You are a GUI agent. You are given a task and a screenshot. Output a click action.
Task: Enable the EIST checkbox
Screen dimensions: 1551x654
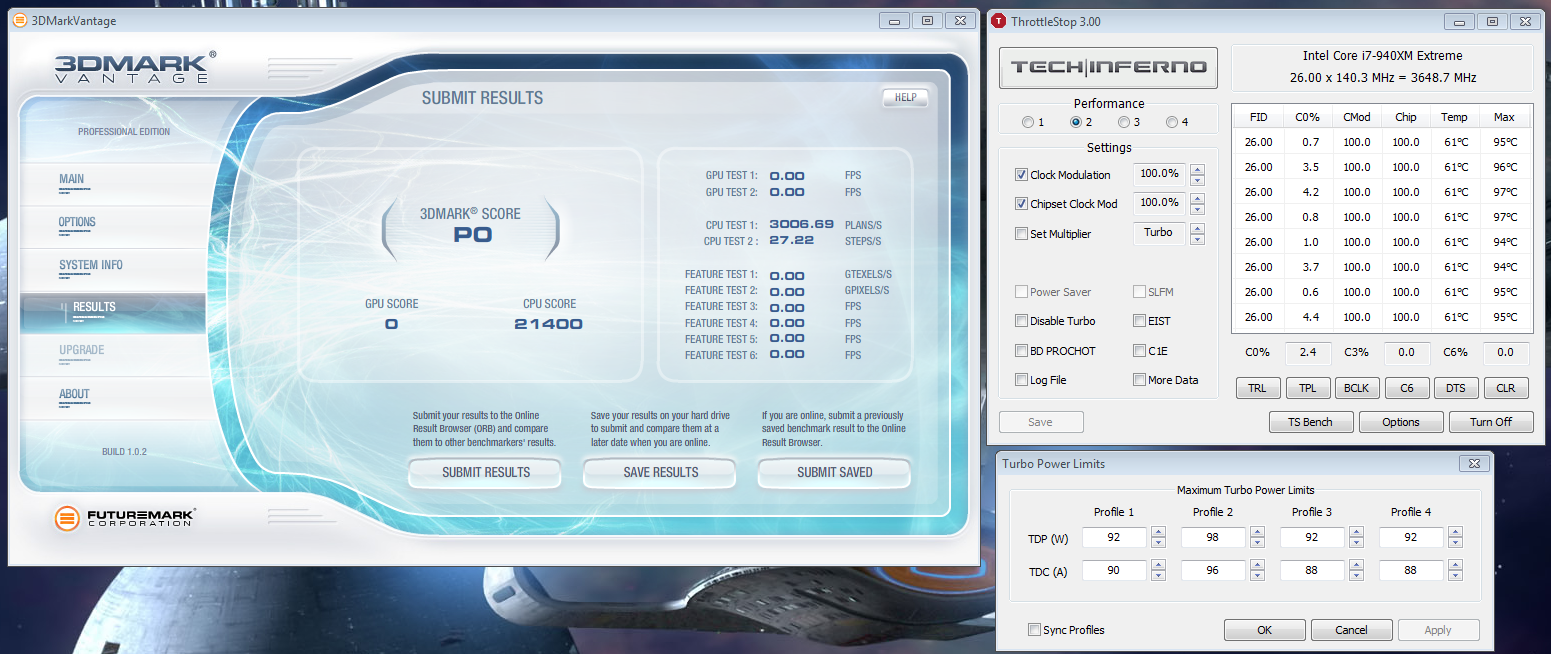click(x=1139, y=321)
